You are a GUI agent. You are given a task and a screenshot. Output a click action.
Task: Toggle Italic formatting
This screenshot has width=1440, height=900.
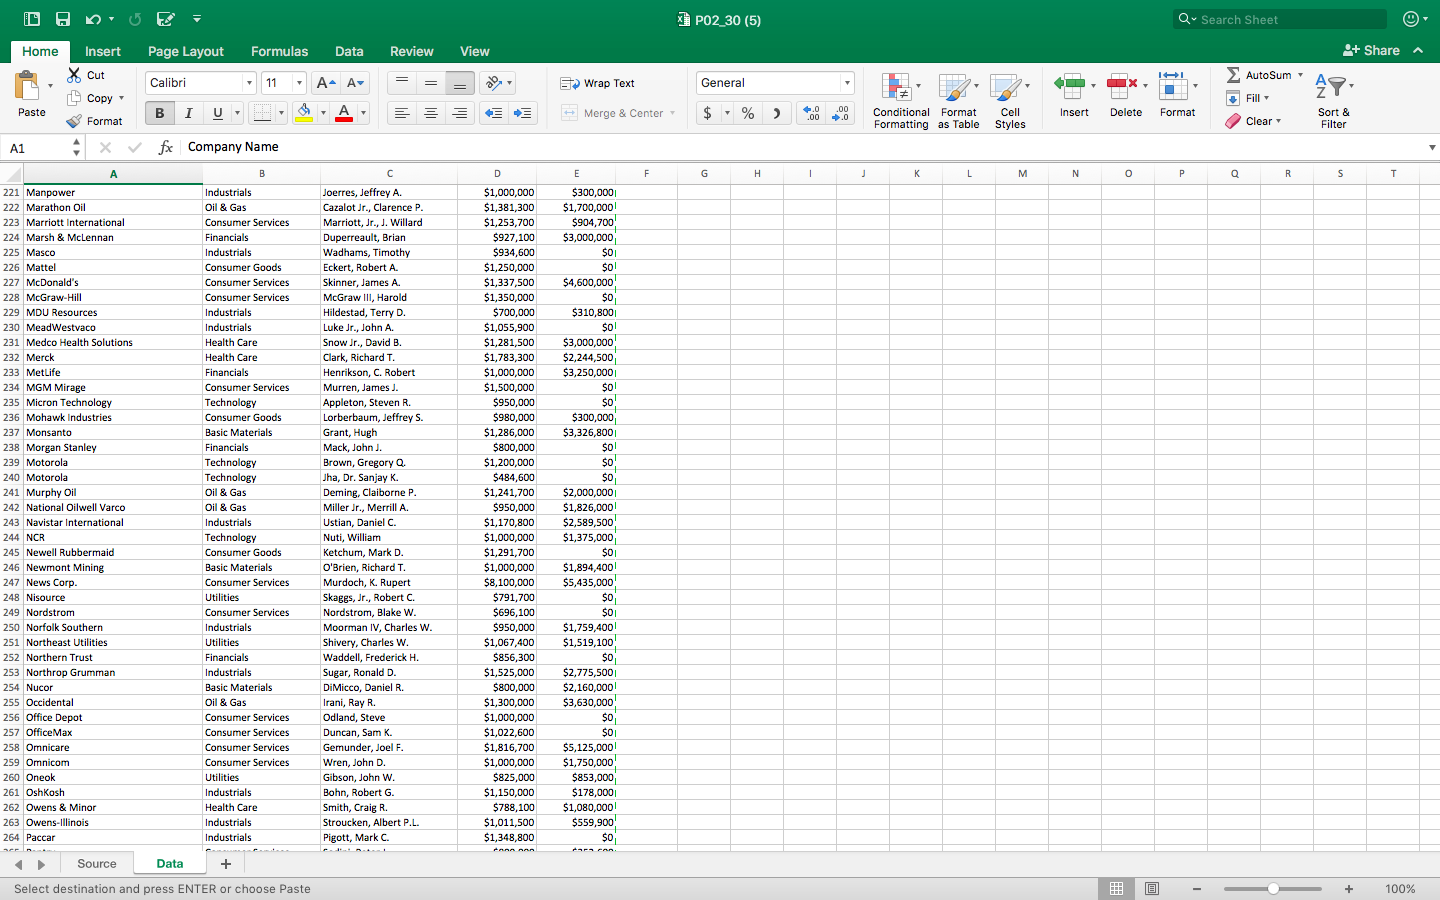pos(188,113)
